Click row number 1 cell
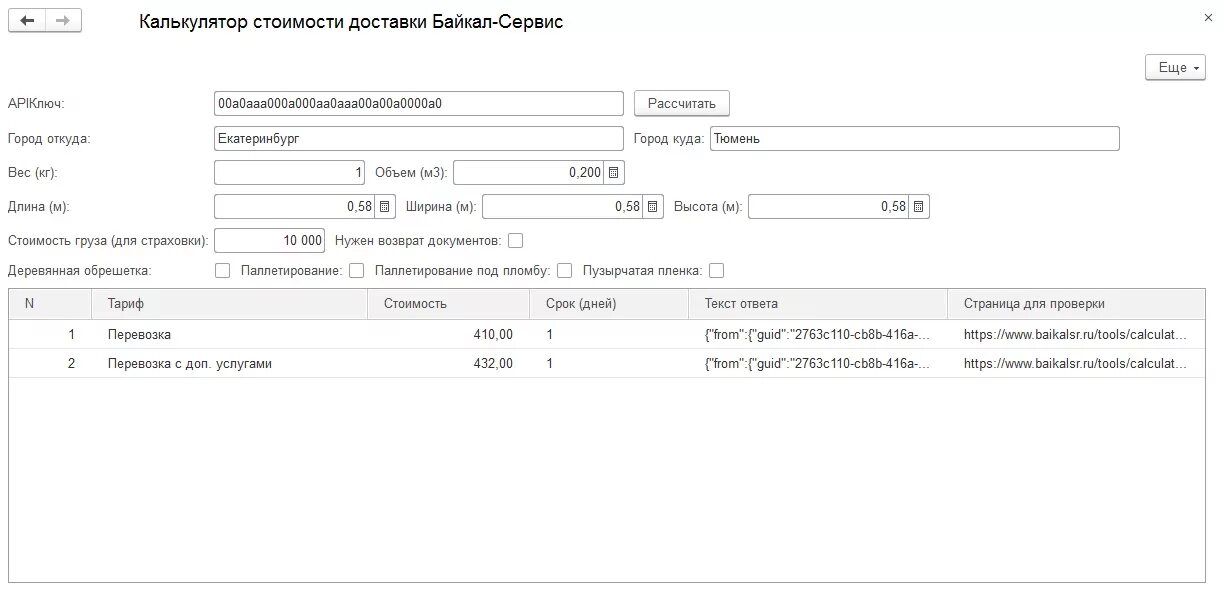This screenshot has height=590, width=1224. pos(51,335)
